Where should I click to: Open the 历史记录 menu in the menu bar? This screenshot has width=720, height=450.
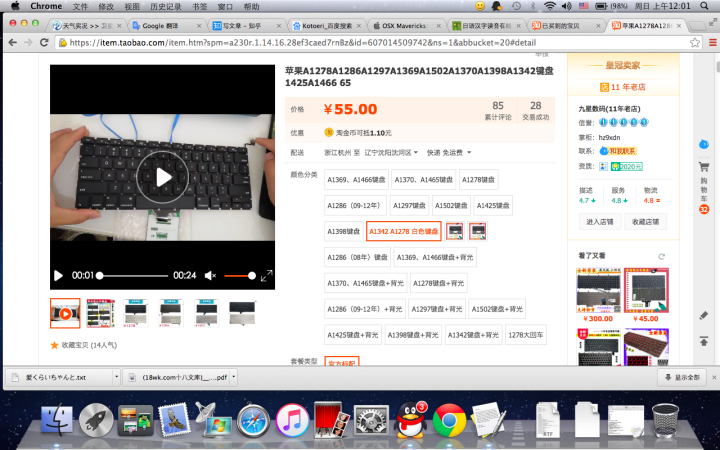click(x=166, y=6)
